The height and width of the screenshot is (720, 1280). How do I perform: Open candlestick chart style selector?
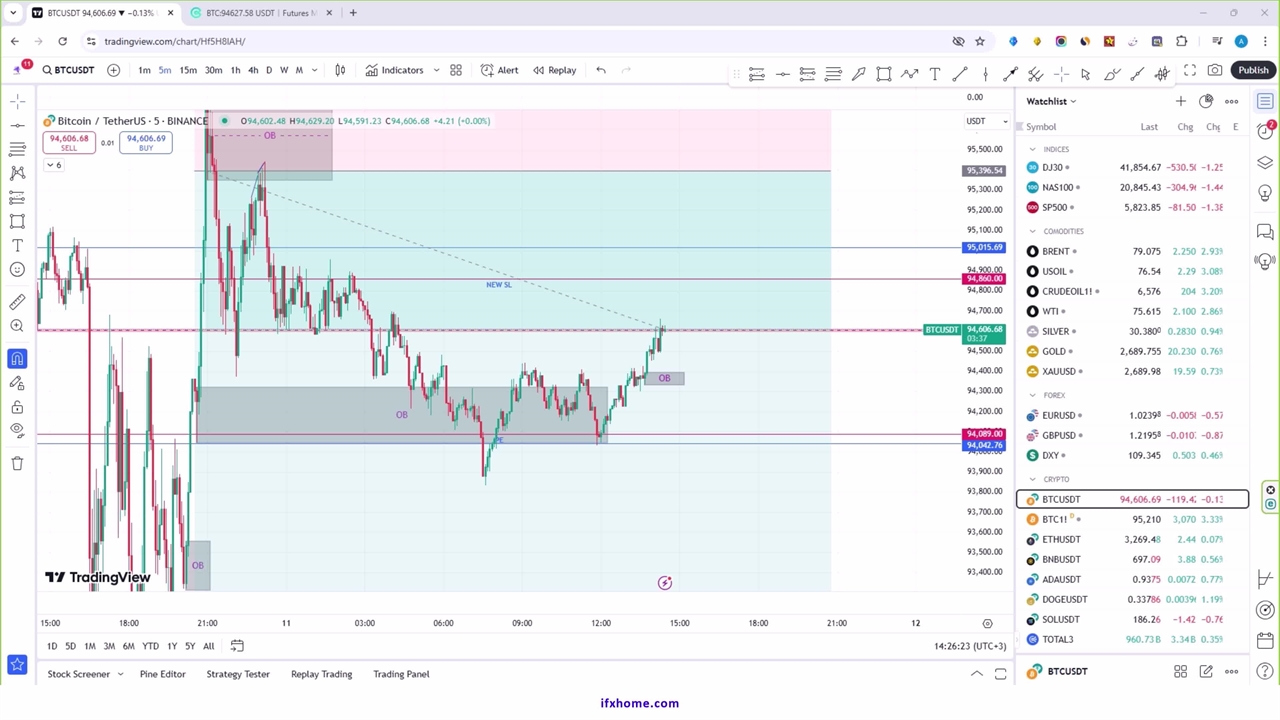pyautogui.click(x=340, y=70)
